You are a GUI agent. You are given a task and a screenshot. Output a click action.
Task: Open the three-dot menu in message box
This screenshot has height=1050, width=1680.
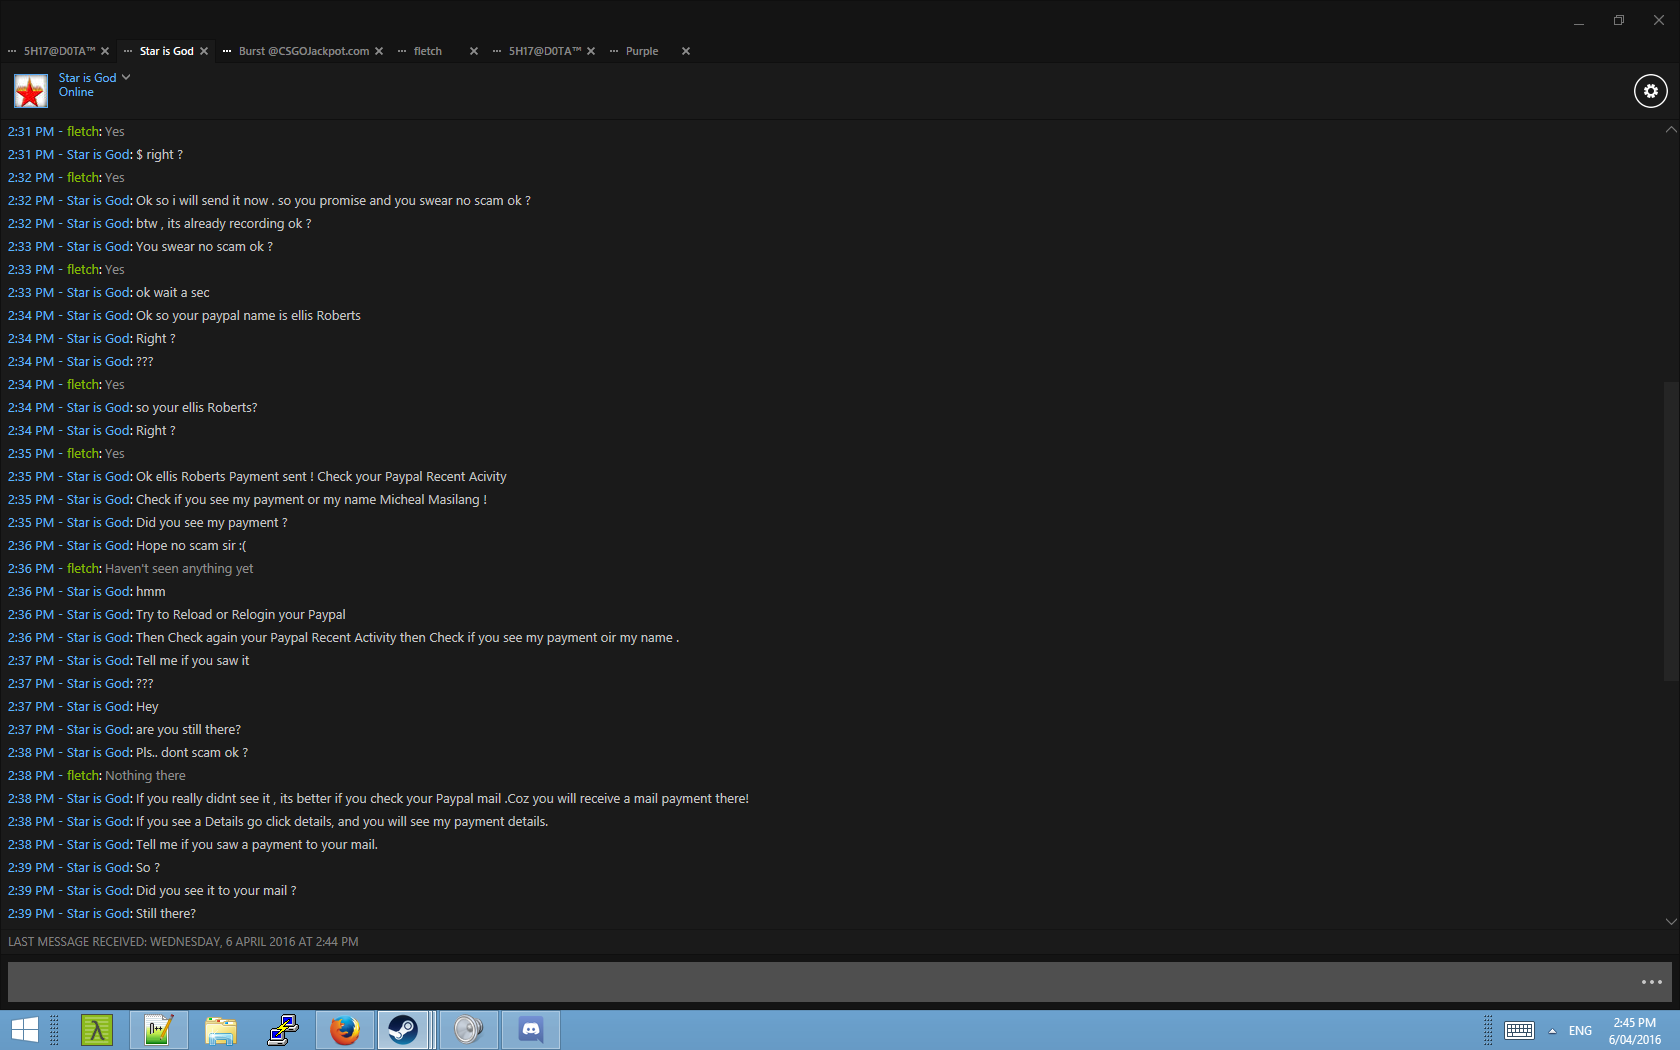[x=1651, y=982]
